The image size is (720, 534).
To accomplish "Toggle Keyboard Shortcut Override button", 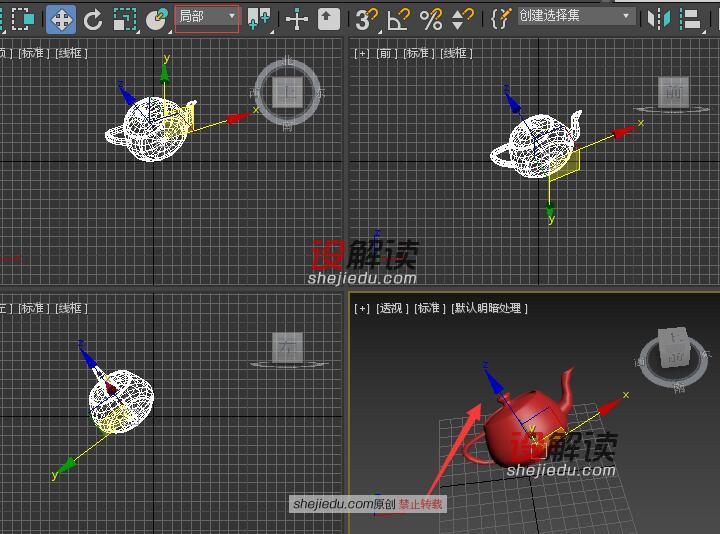I will pyautogui.click(x=329, y=20).
